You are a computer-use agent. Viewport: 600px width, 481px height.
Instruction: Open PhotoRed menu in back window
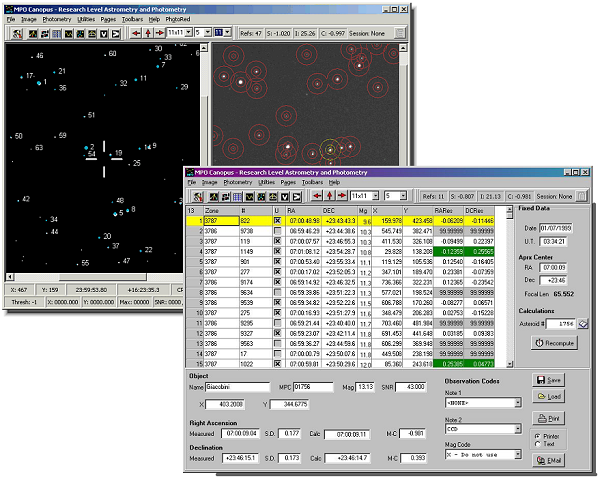[x=178, y=19]
